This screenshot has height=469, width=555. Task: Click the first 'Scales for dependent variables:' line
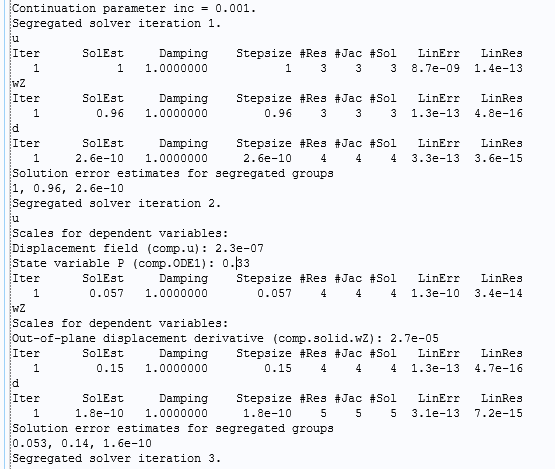(120, 234)
